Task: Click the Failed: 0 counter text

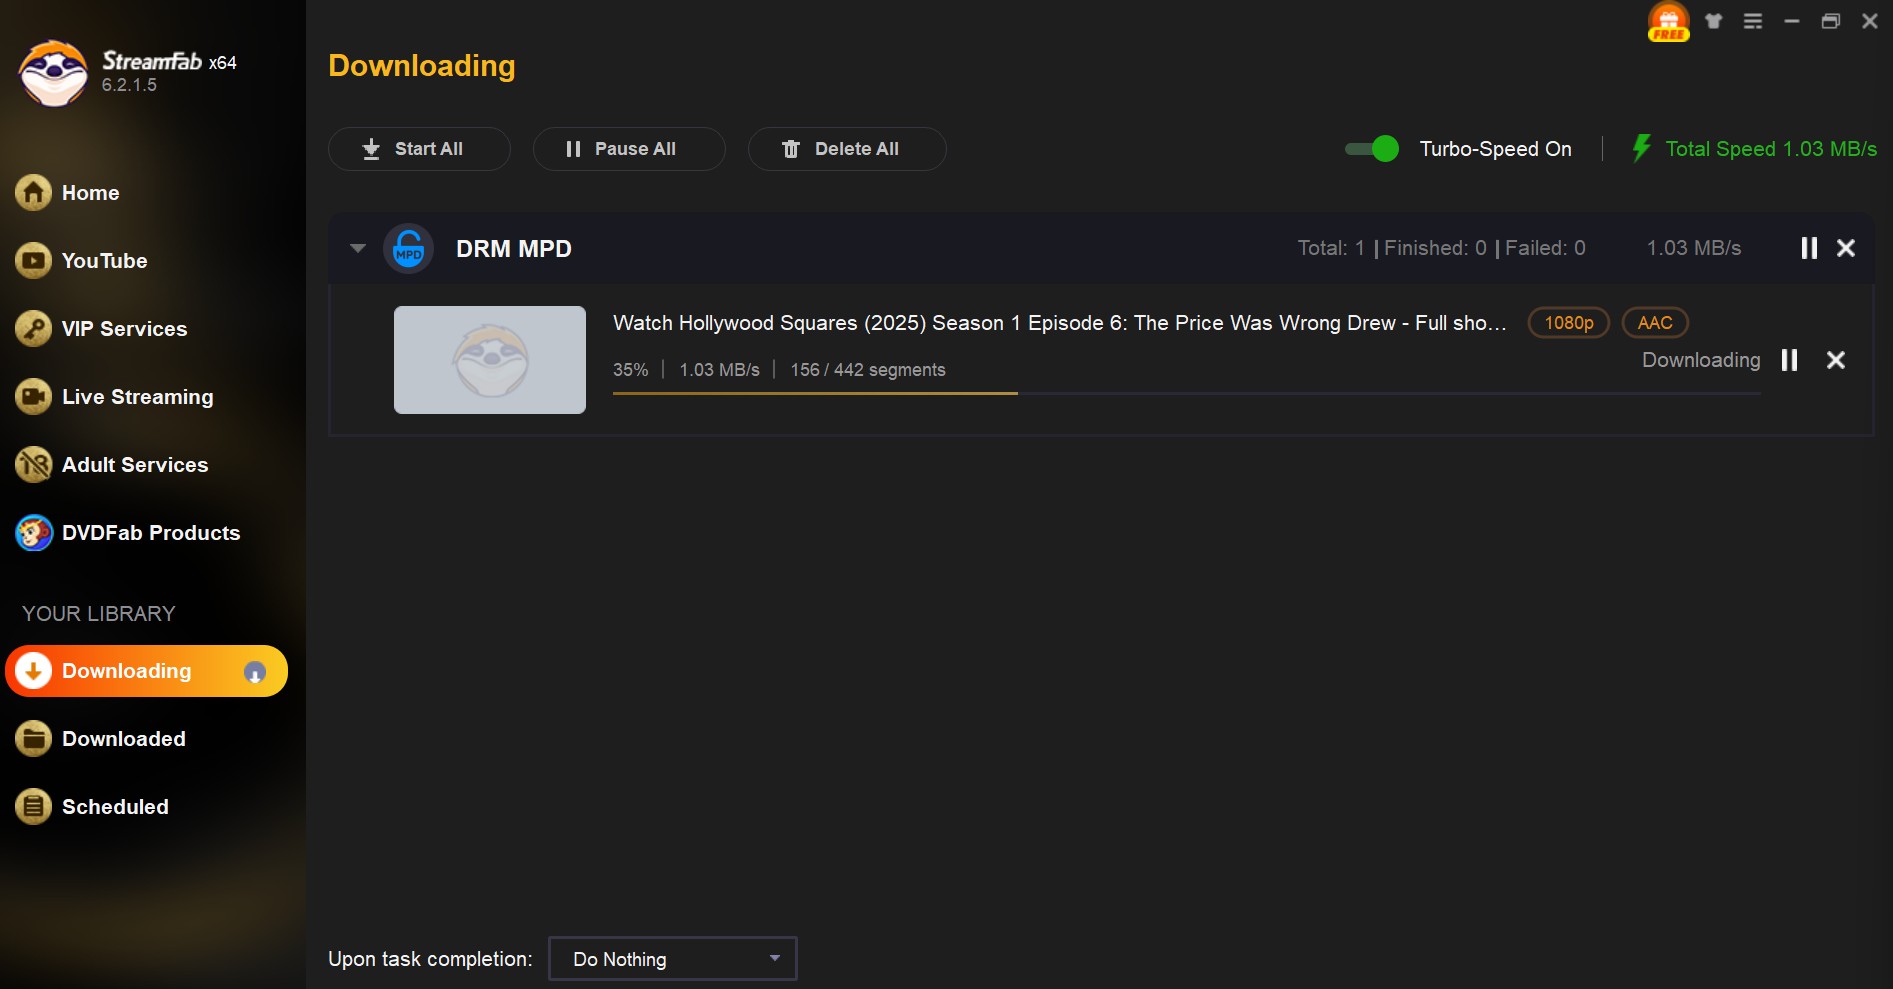Action: click(1545, 248)
